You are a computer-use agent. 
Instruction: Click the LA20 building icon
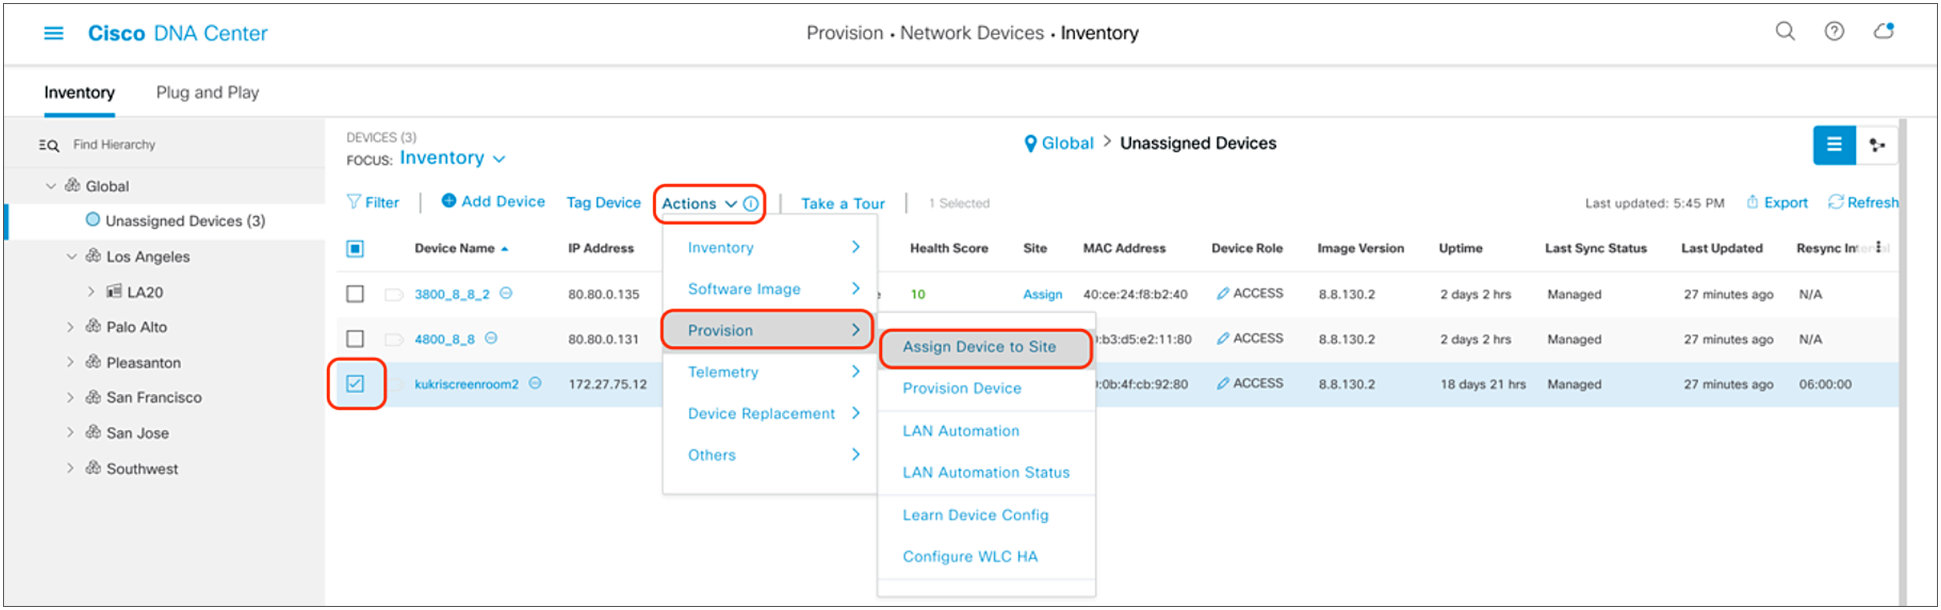coord(114,291)
